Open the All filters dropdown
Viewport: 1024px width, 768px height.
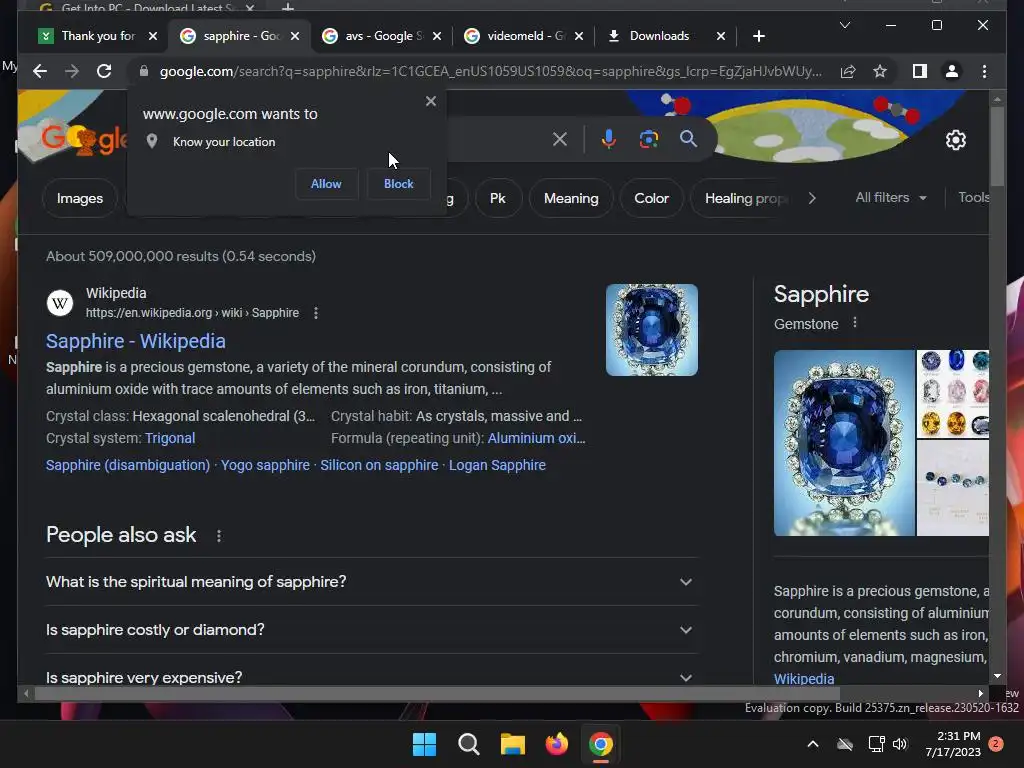pyautogui.click(x=891, y=197)
